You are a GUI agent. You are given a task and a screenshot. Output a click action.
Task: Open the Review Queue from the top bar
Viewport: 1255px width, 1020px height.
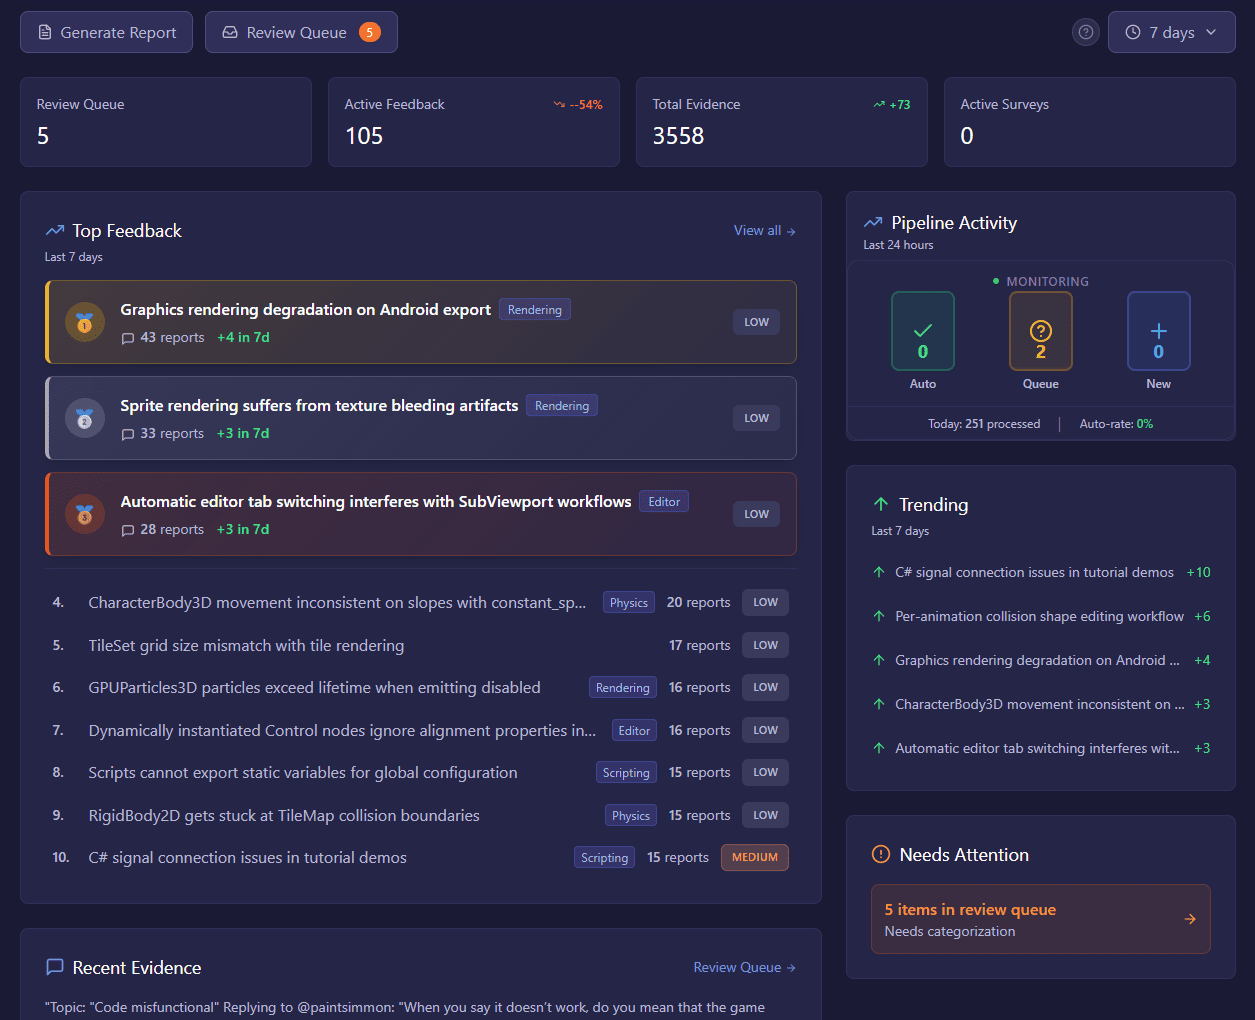click(301, 32)
